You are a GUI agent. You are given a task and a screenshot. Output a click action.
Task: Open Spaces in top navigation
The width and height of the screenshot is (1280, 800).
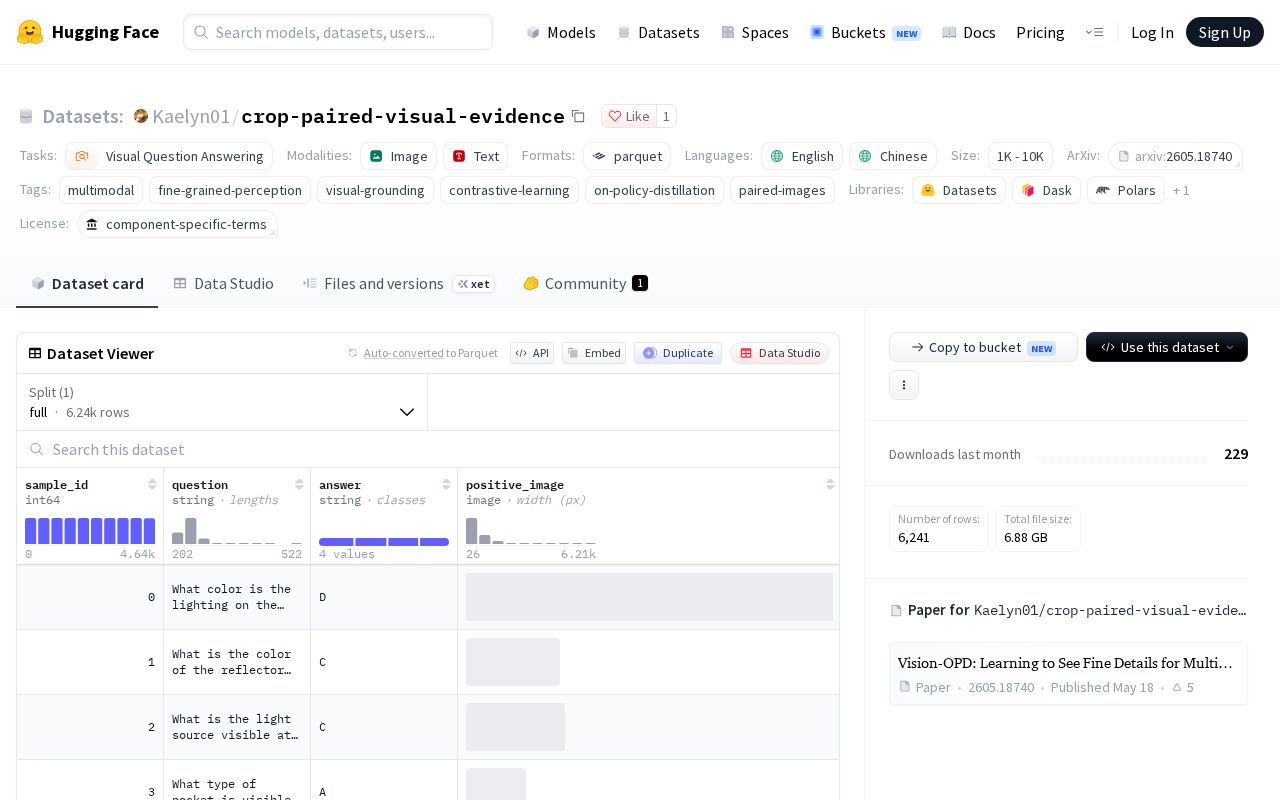click(x=755, y=32)
